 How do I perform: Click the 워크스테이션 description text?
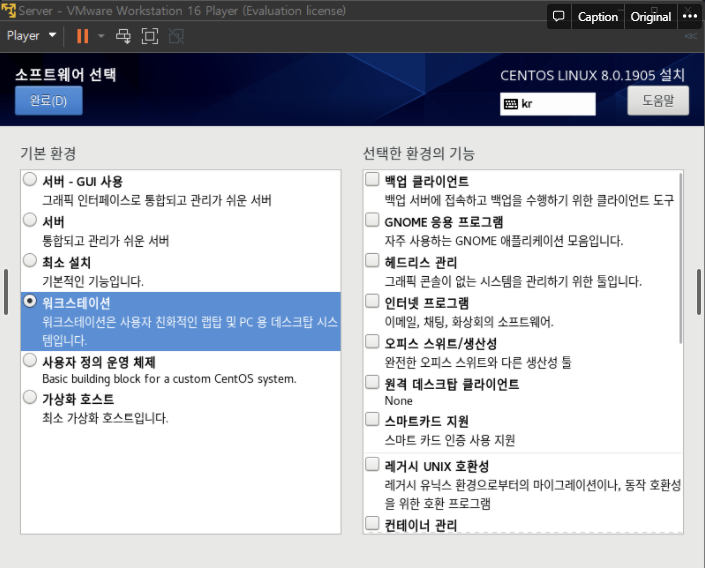click(x=190, y=331)
